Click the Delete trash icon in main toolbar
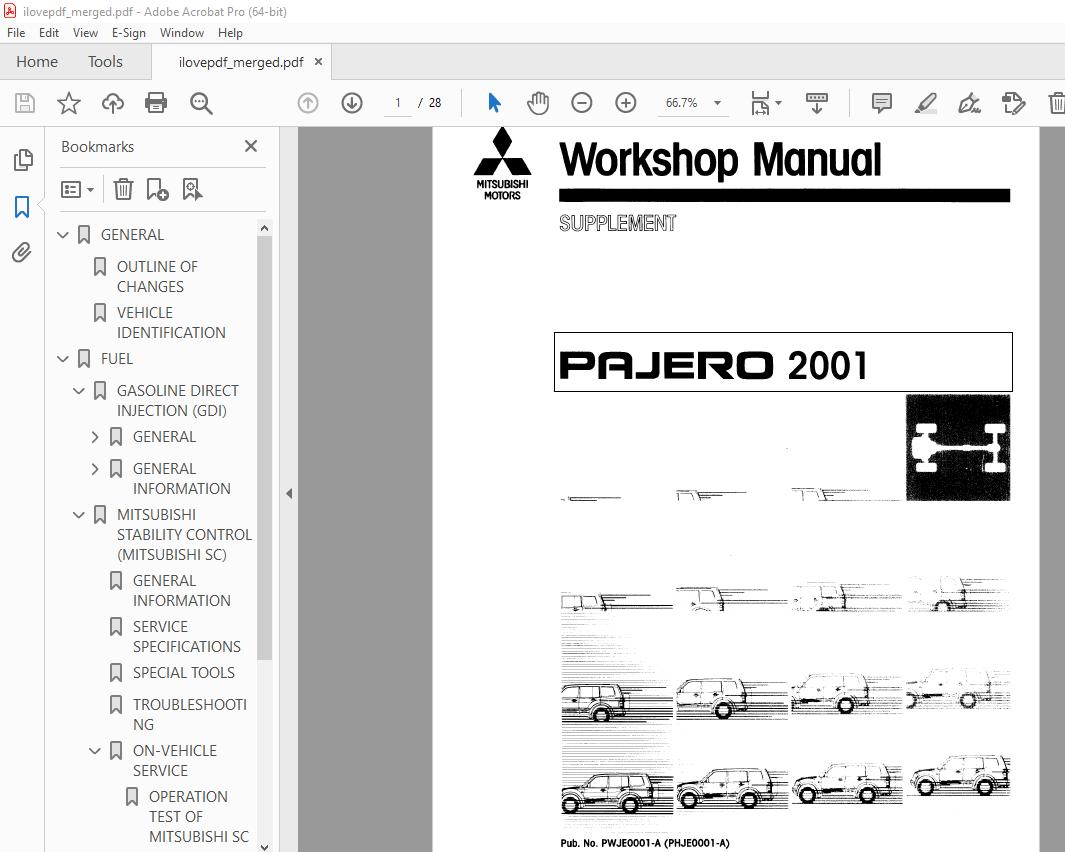 coord(1056,103)
